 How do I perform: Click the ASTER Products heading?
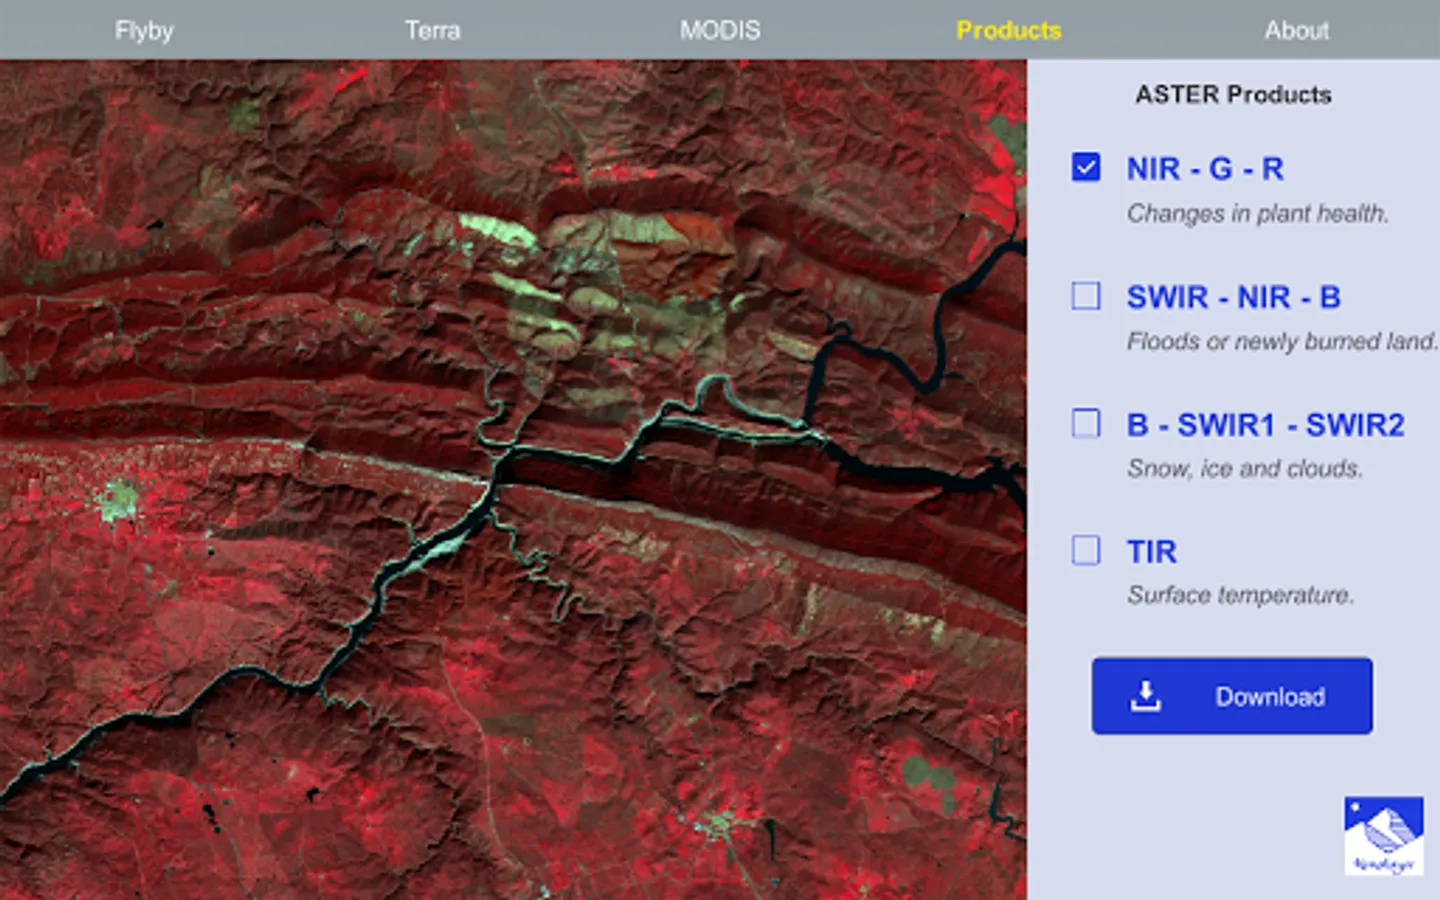[x=1233, y=94]
